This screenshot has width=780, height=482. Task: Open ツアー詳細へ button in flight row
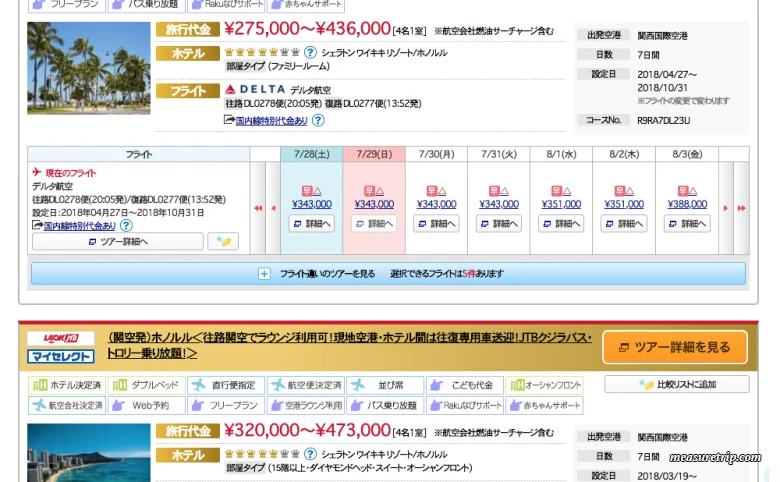coord(118,241)
